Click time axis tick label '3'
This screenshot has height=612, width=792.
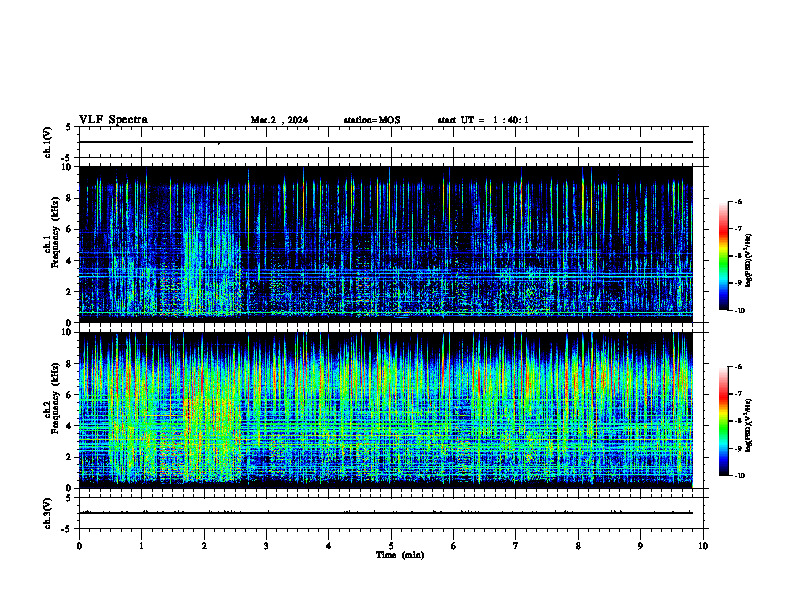pyautogui.click(x=266, y=546)
